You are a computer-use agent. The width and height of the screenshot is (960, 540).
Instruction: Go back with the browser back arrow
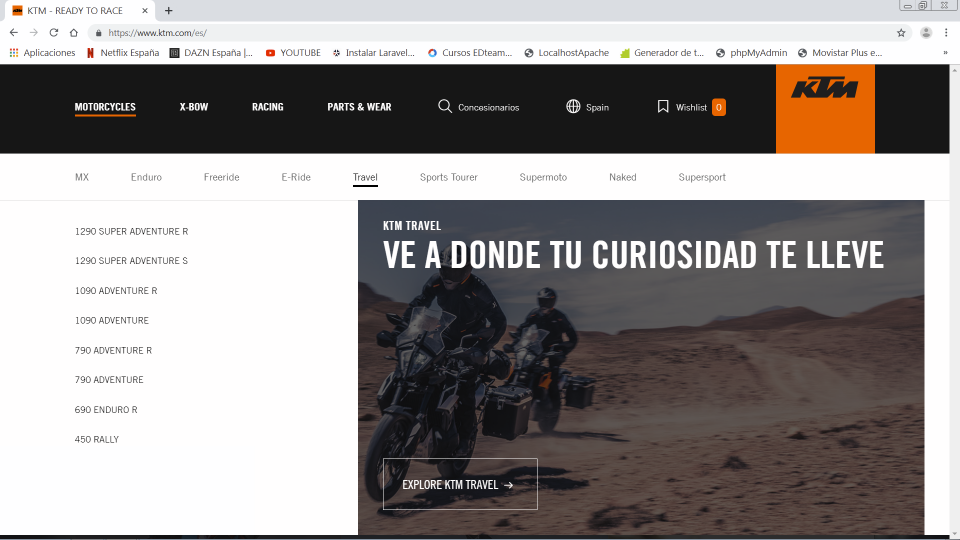[13, 32]
